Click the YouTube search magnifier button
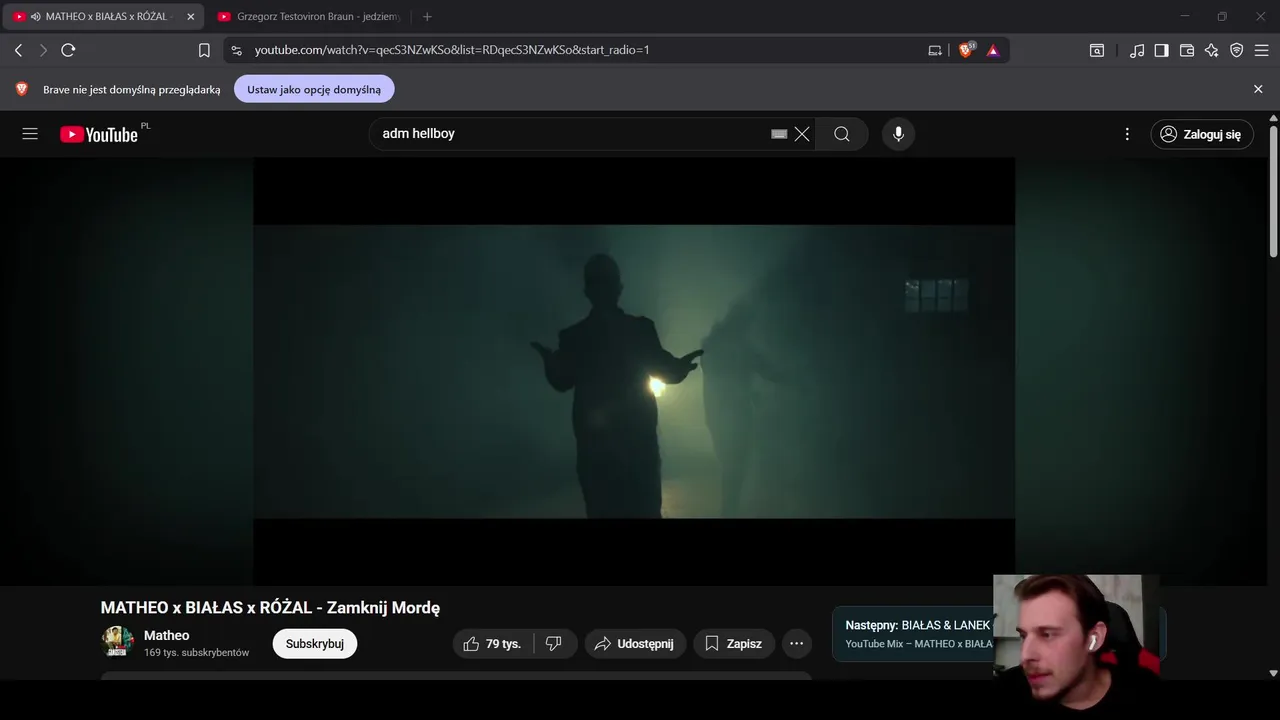This screenshot has width=1280, height=720. point(842,134)
